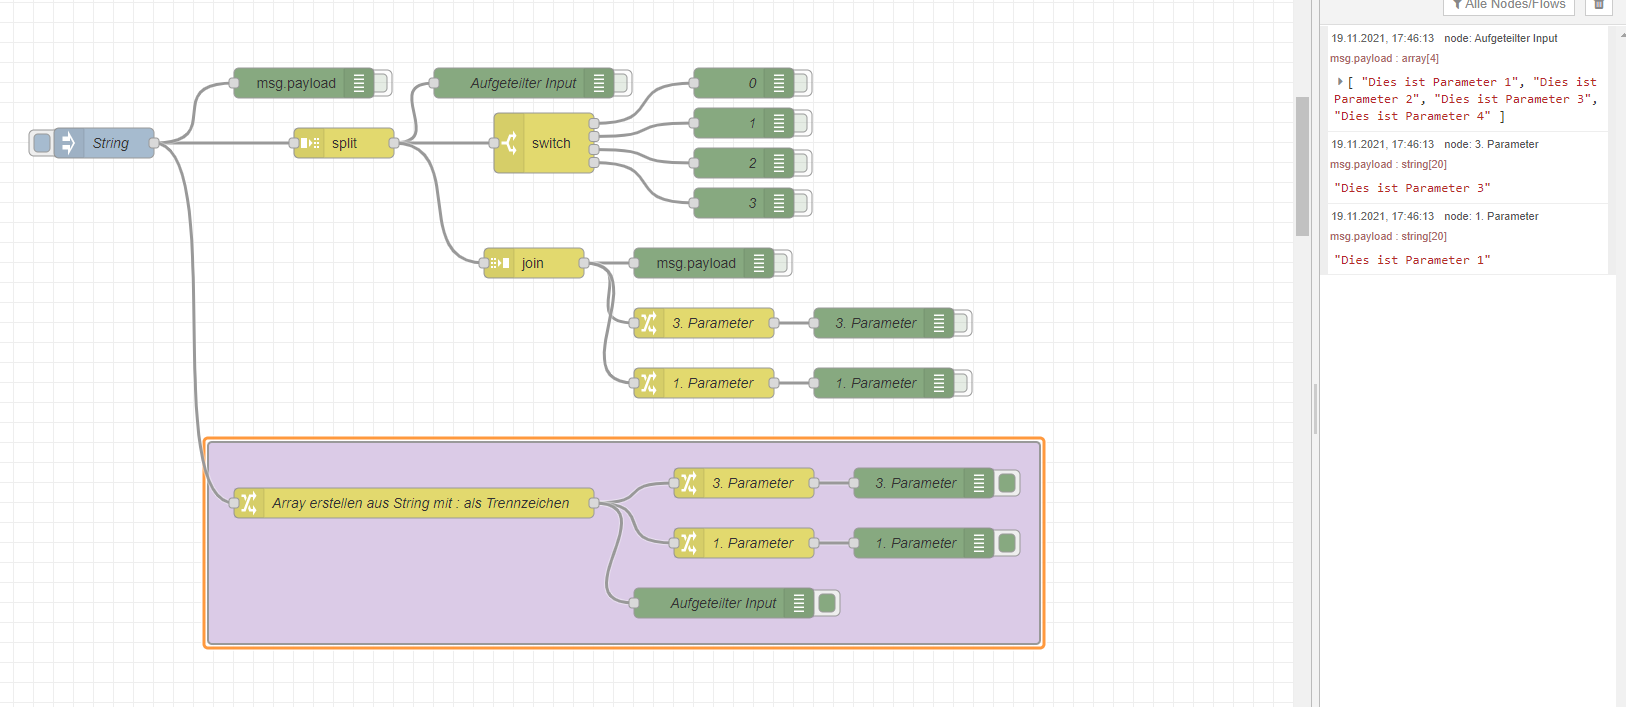Click debug list icon on msg.payload node wired to String
1626x707 pixels.
[359, 83]
